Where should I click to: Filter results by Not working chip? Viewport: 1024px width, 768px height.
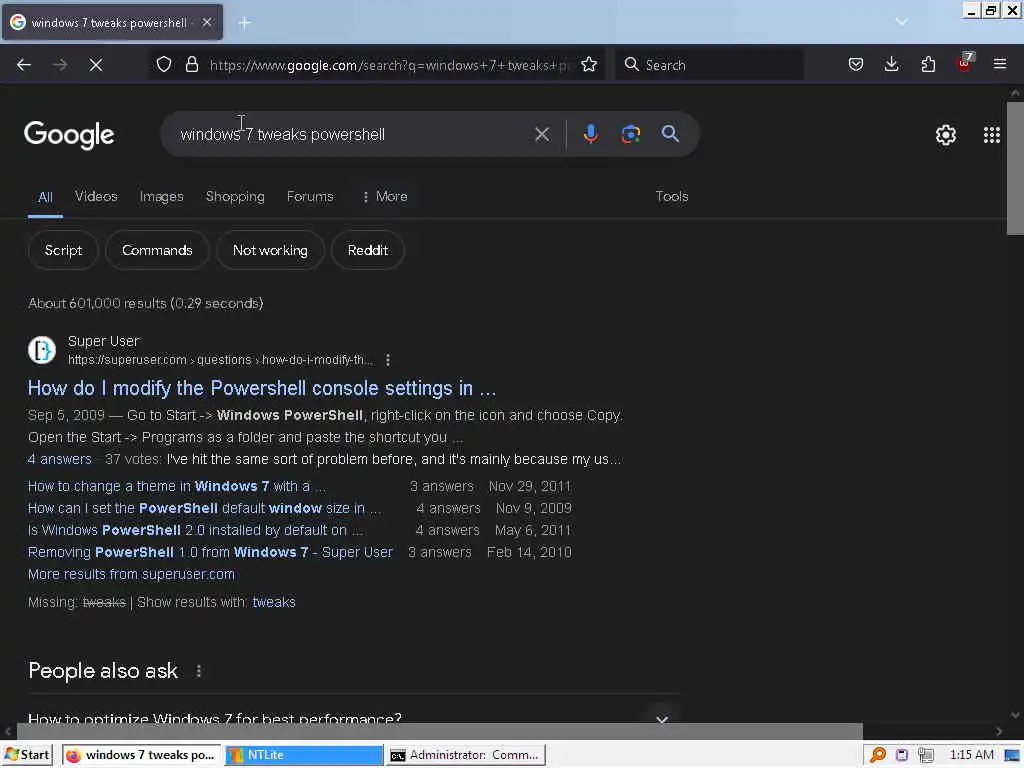(x=270, y=251)
